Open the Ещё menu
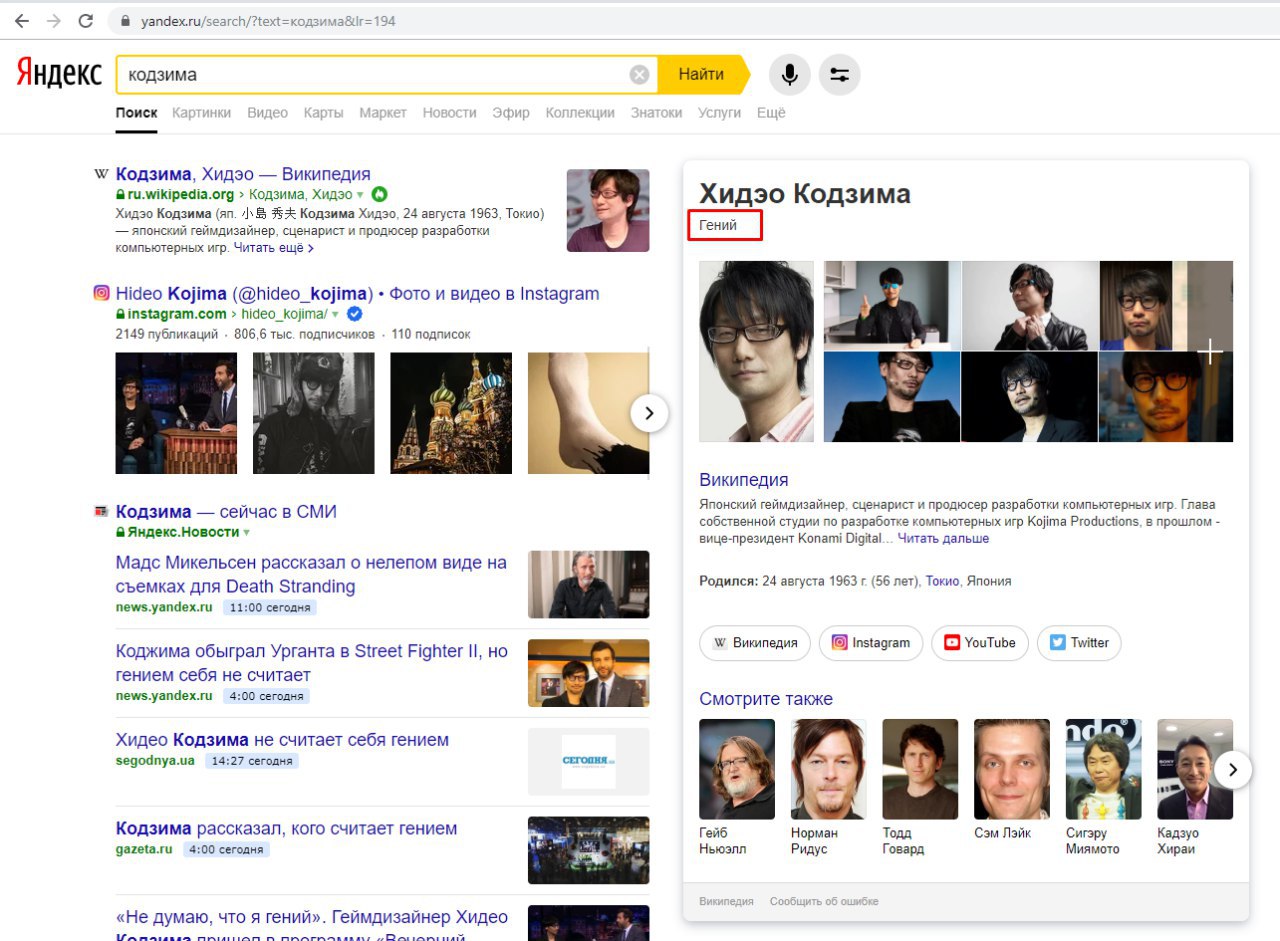The image size is (1280, 941). [x=771, y=113]
